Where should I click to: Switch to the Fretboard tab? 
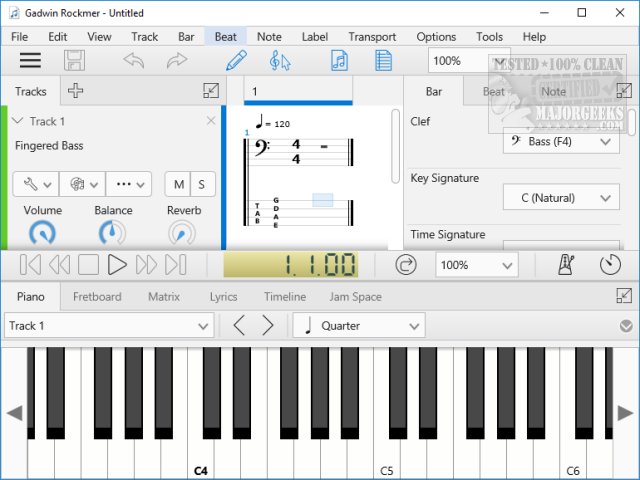click(x=97, y=296)
